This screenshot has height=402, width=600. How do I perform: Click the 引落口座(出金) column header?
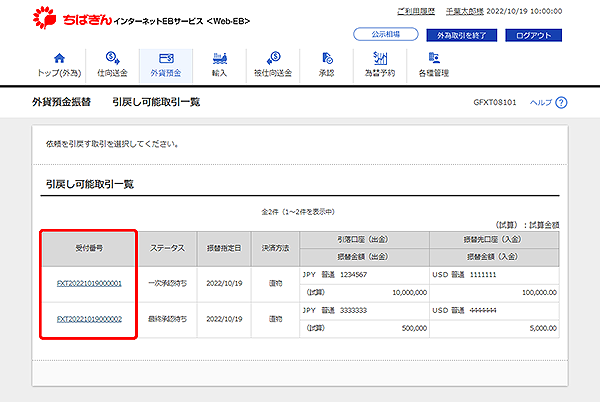click(x=363, y=239)
